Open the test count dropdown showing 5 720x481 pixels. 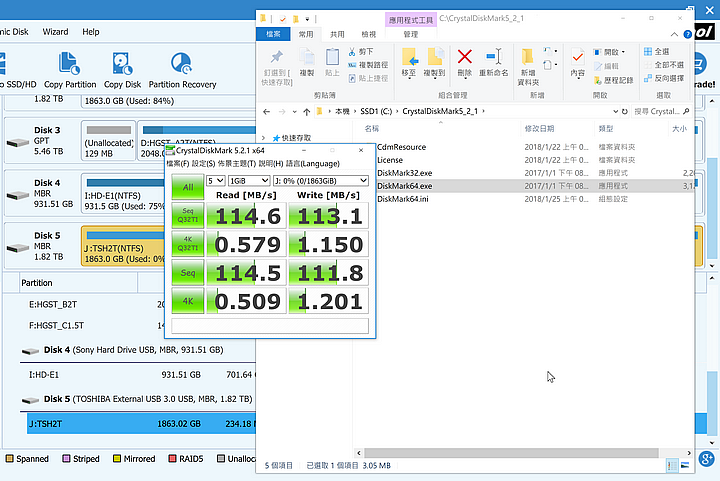tap(215, 181)
